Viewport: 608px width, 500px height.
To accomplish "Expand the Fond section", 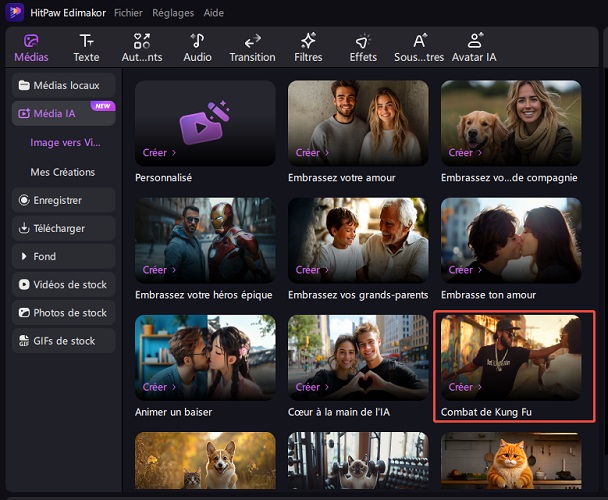I will 64,256.
